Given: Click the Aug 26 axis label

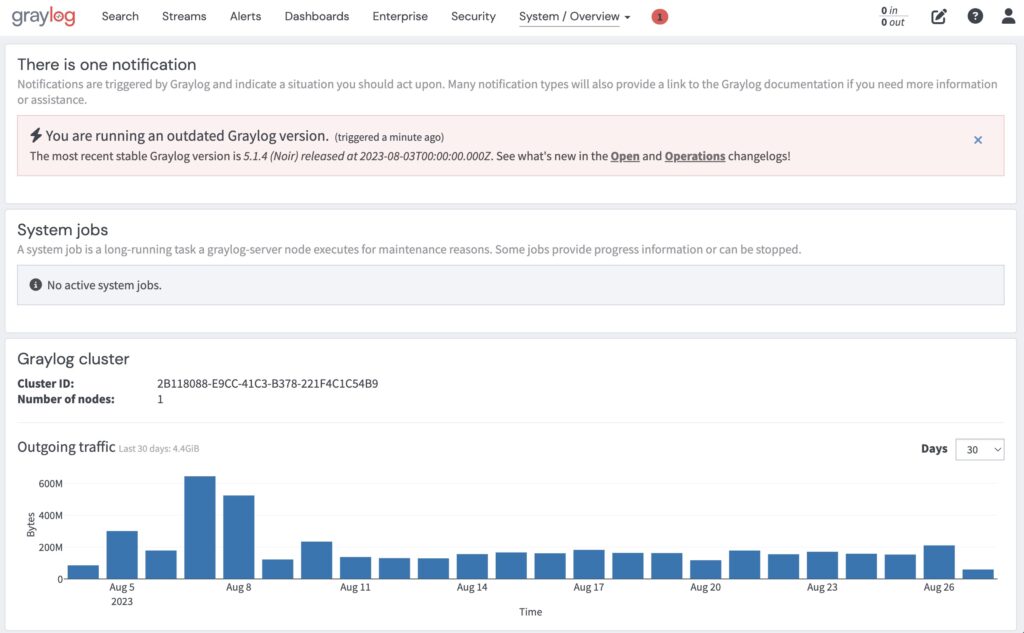Looking at the screenshot, I should 938,587.
